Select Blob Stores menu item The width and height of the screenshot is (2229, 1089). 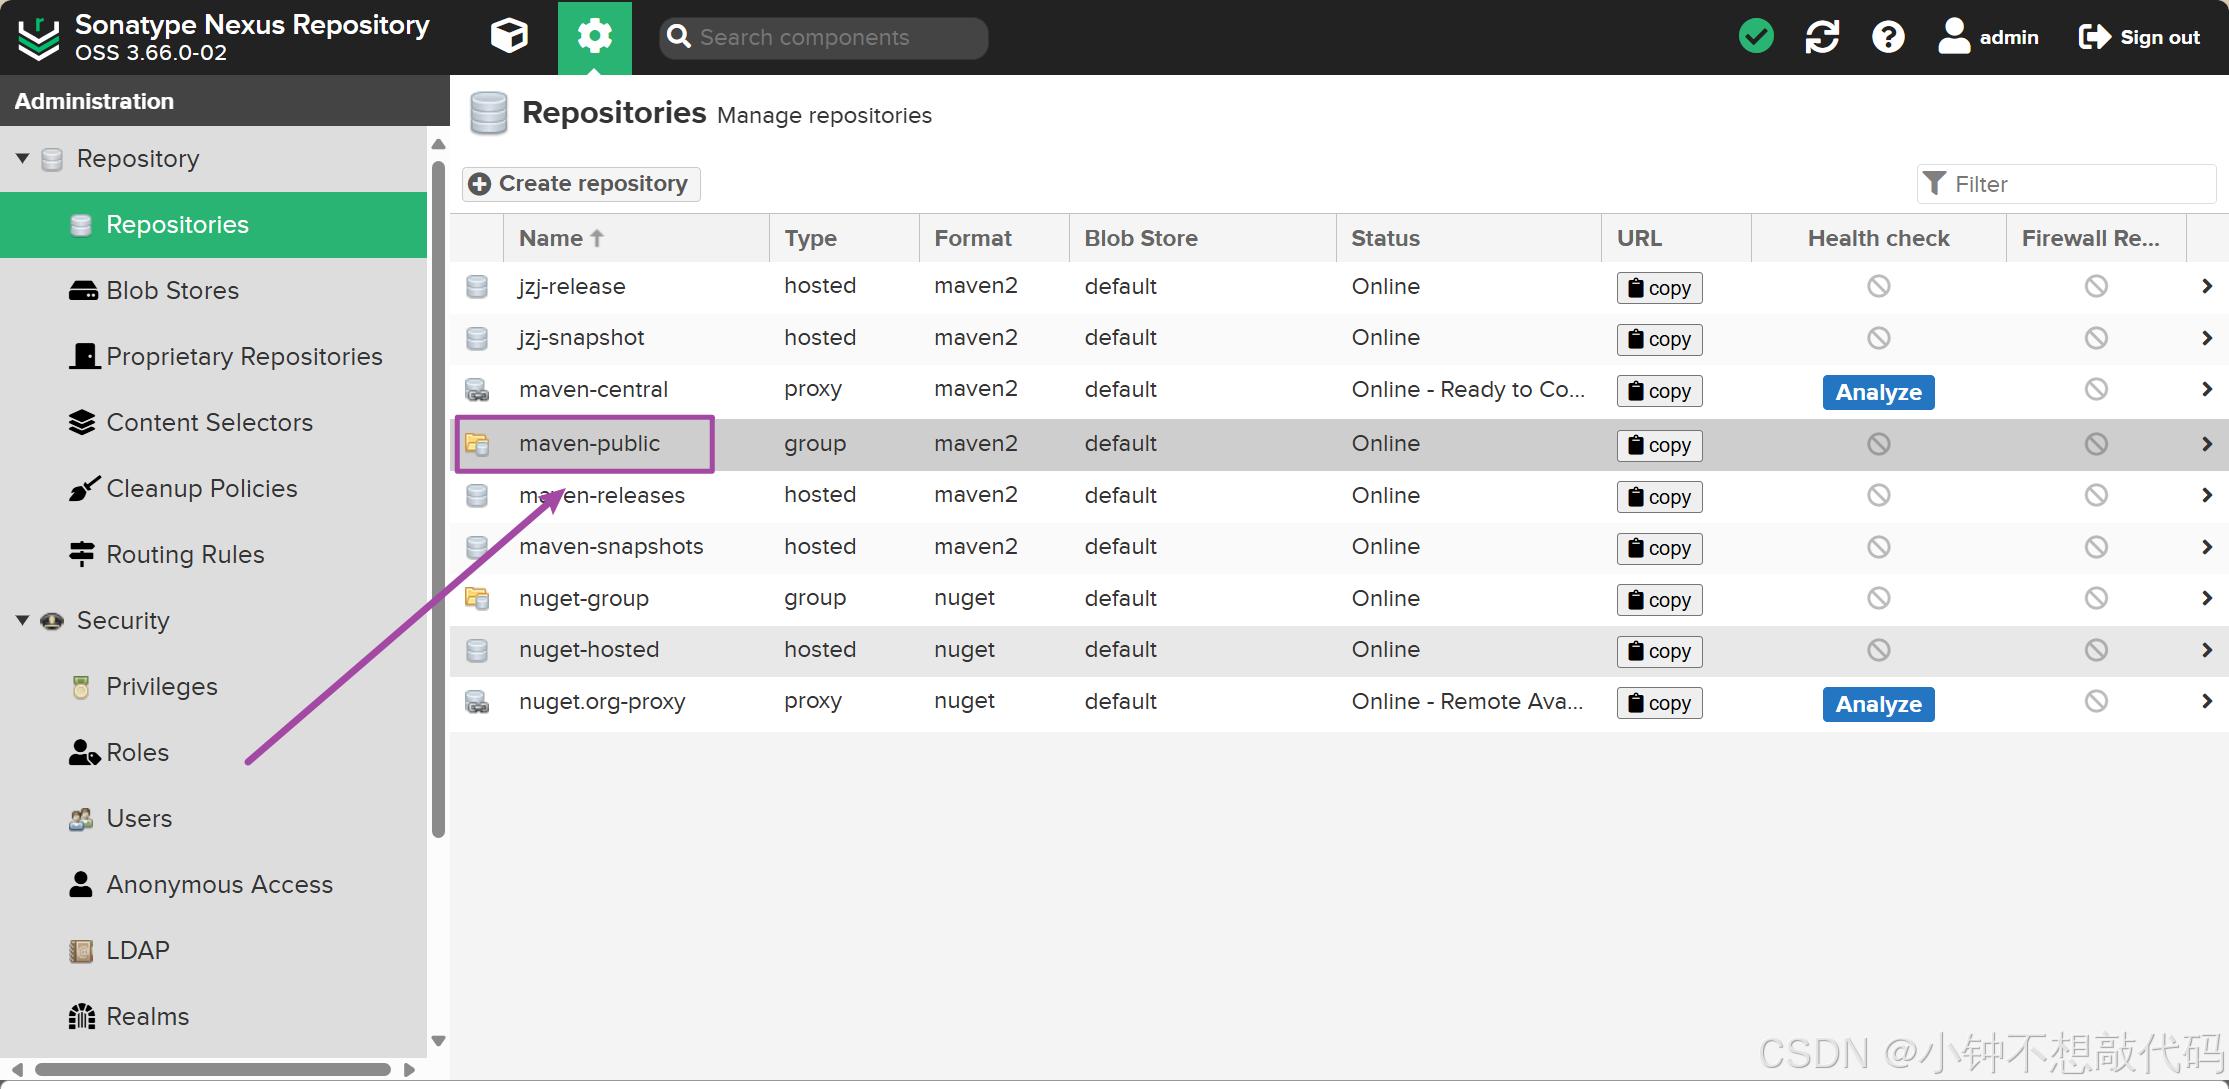point(171,290)
